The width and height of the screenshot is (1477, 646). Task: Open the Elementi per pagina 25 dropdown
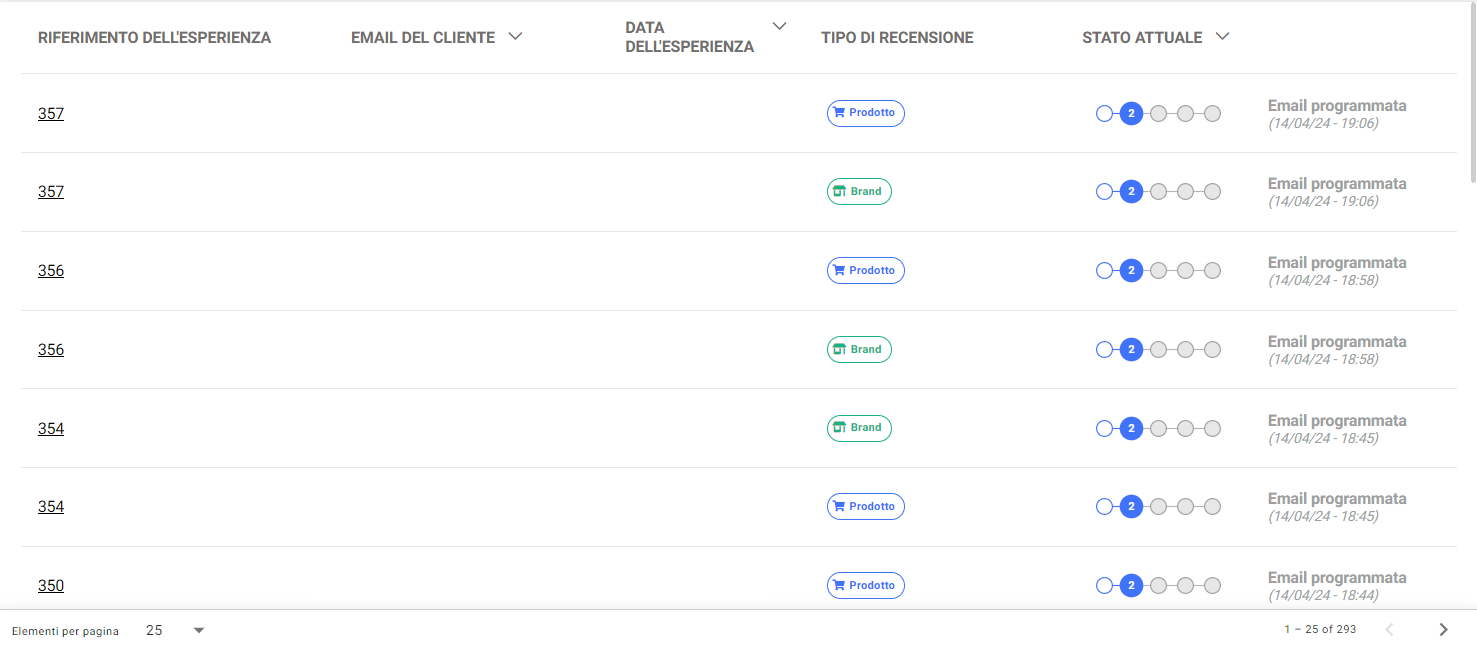[x=175, y=630]
